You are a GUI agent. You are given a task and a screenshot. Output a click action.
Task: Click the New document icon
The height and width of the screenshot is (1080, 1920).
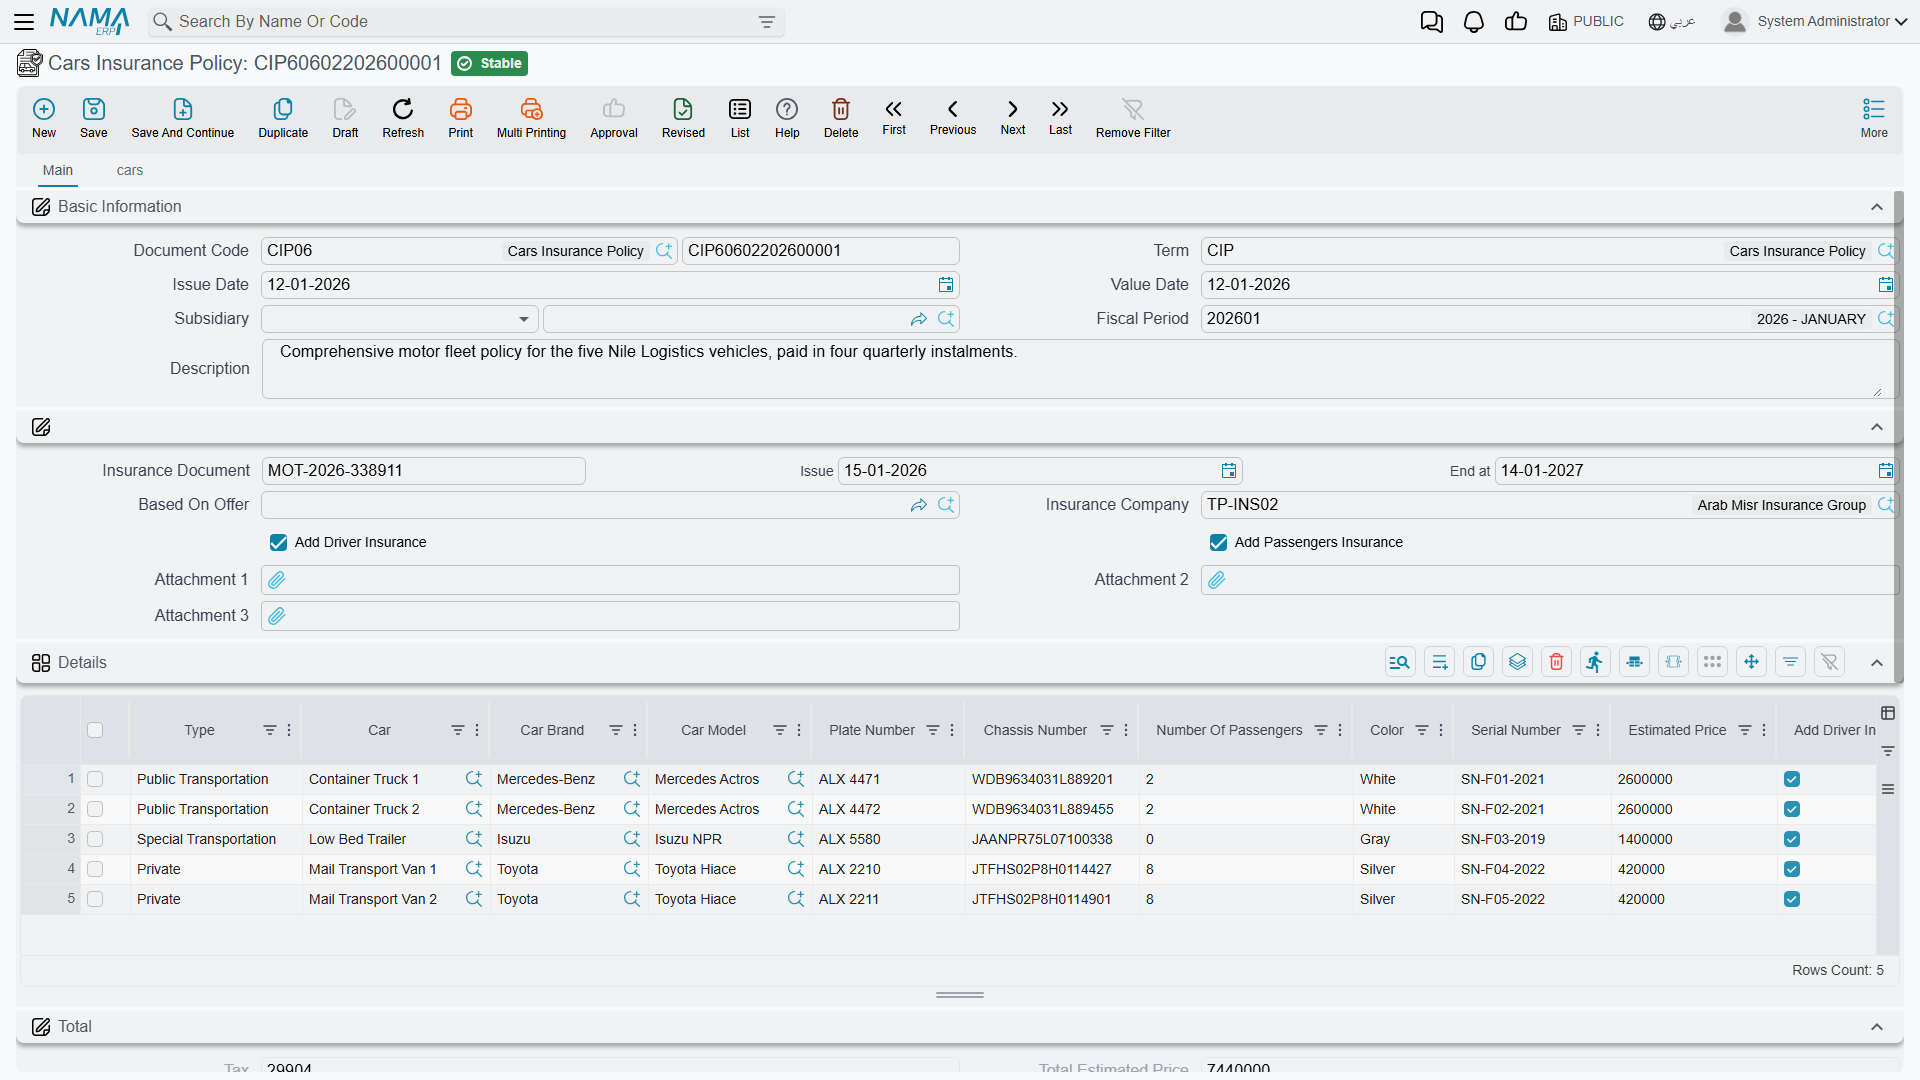pyautogui.click(x=44, y=109)
